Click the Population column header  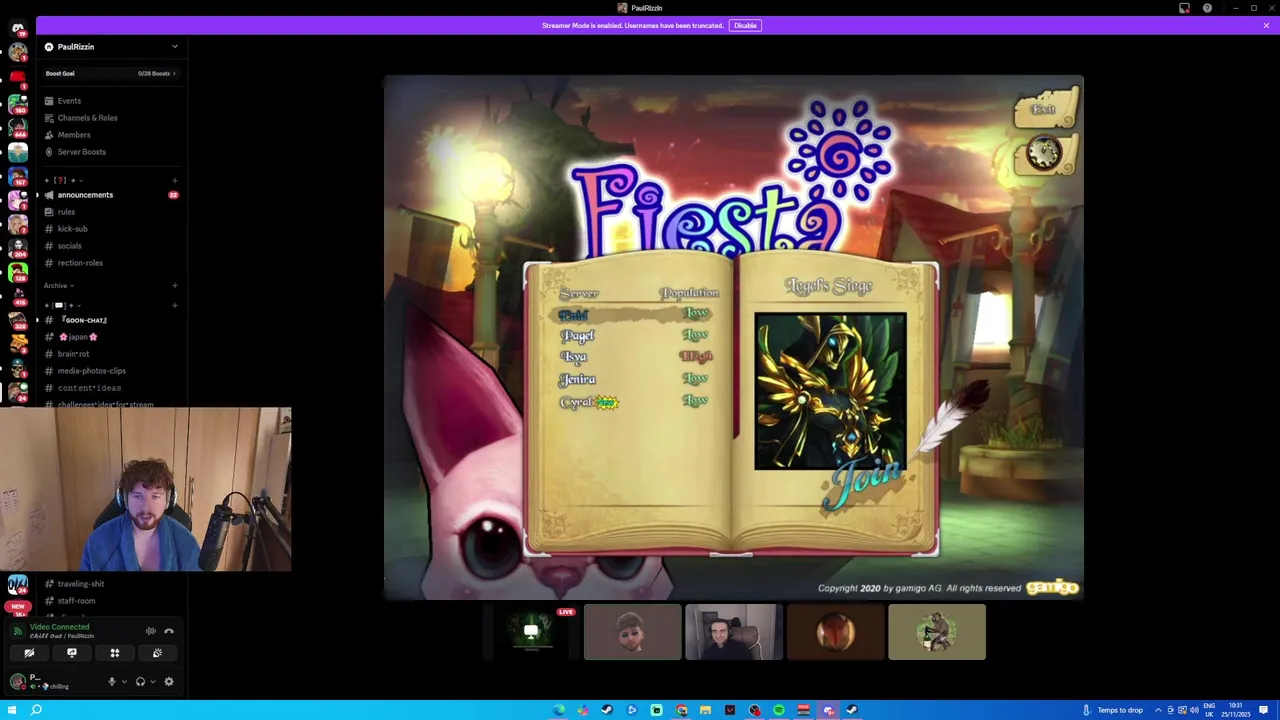tap(689, 293)
